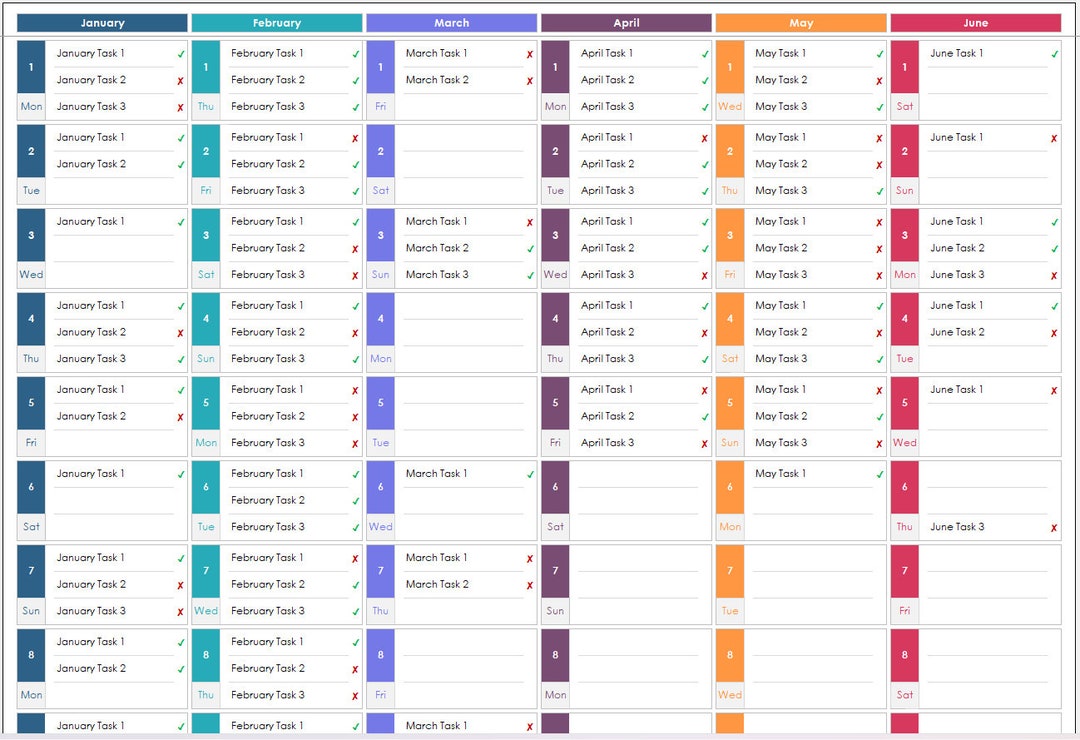Select "May Task 1" on May 3
Image resolution: width=1080 pixels, height=740 pixels.
coord(780,221)
